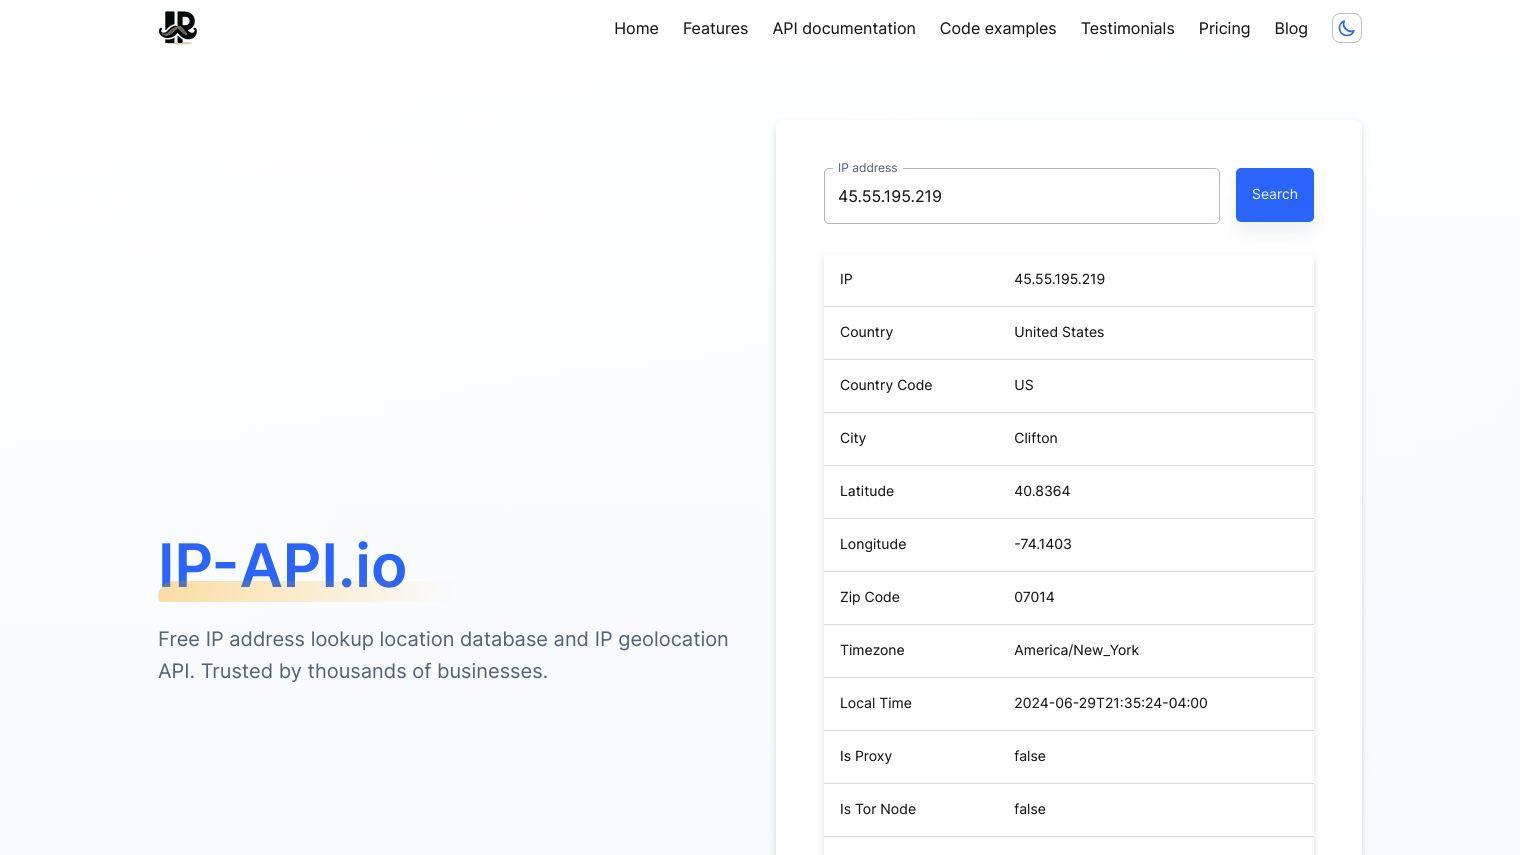Select Timezone value America/New_York
The width and height of the screenshot is (1520, 855).
pyautogui.click(x=1076, y=651)
